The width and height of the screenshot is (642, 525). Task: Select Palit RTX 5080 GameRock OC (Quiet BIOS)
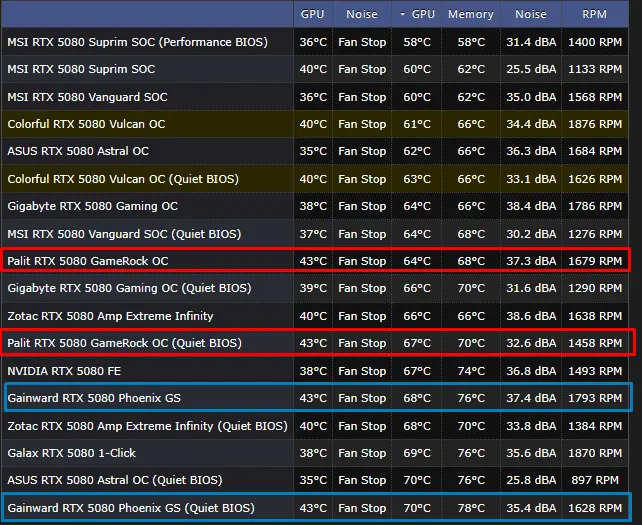[124, 343]
